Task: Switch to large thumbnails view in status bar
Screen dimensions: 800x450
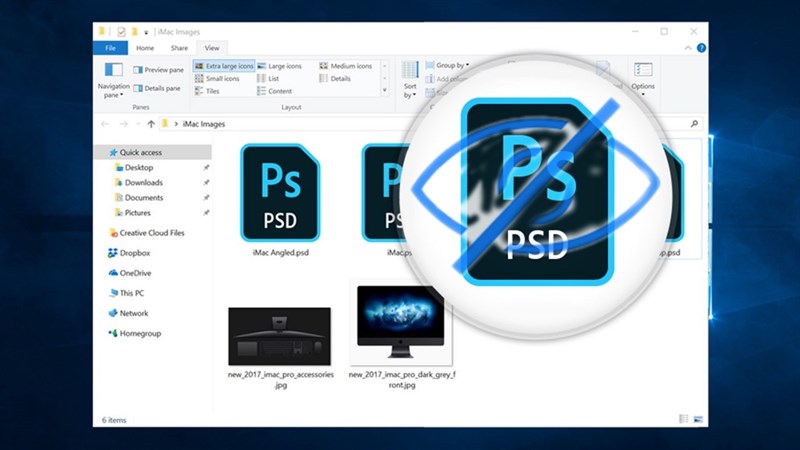Action: tap(698, 419)
